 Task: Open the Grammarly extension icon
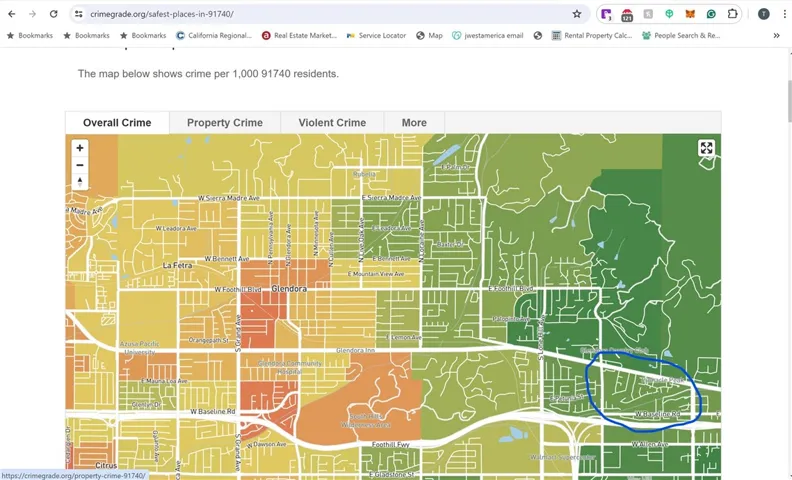(711, 14)
